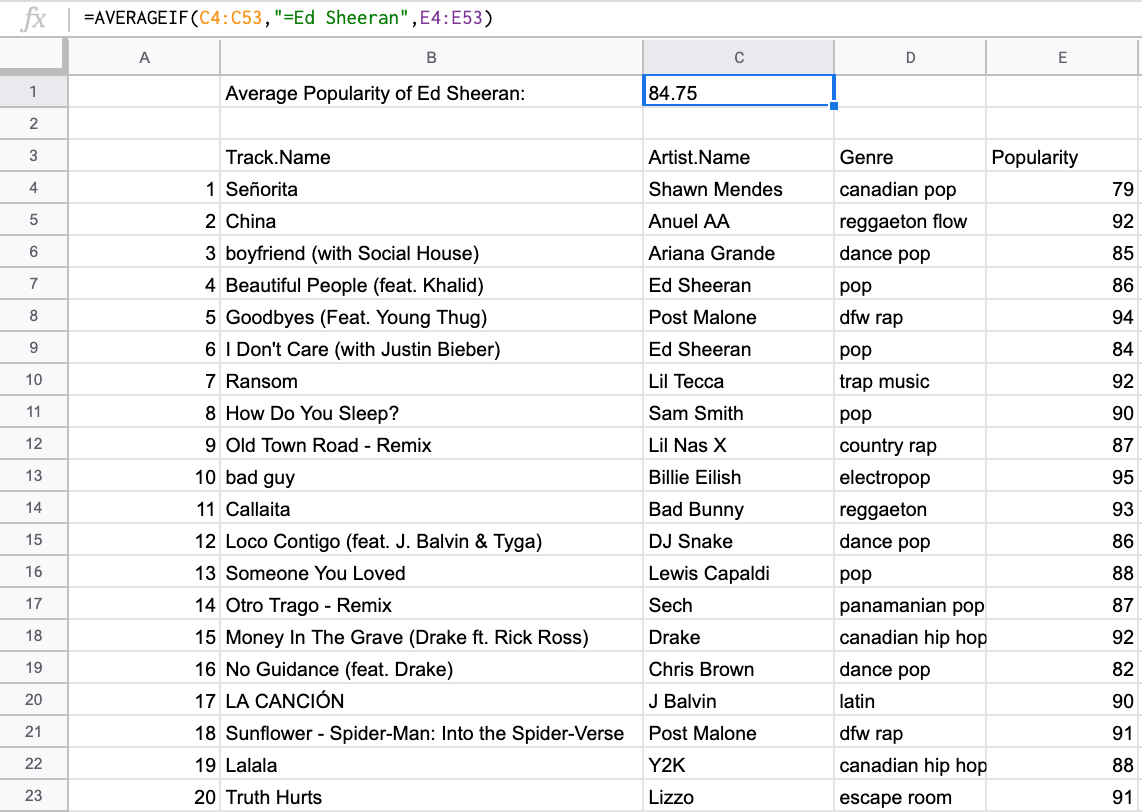Image resolution: width=1142 pixels, height=812 pixels.
Task: Click the fill handle of cell C1
Action: click(x=834, y=106)
